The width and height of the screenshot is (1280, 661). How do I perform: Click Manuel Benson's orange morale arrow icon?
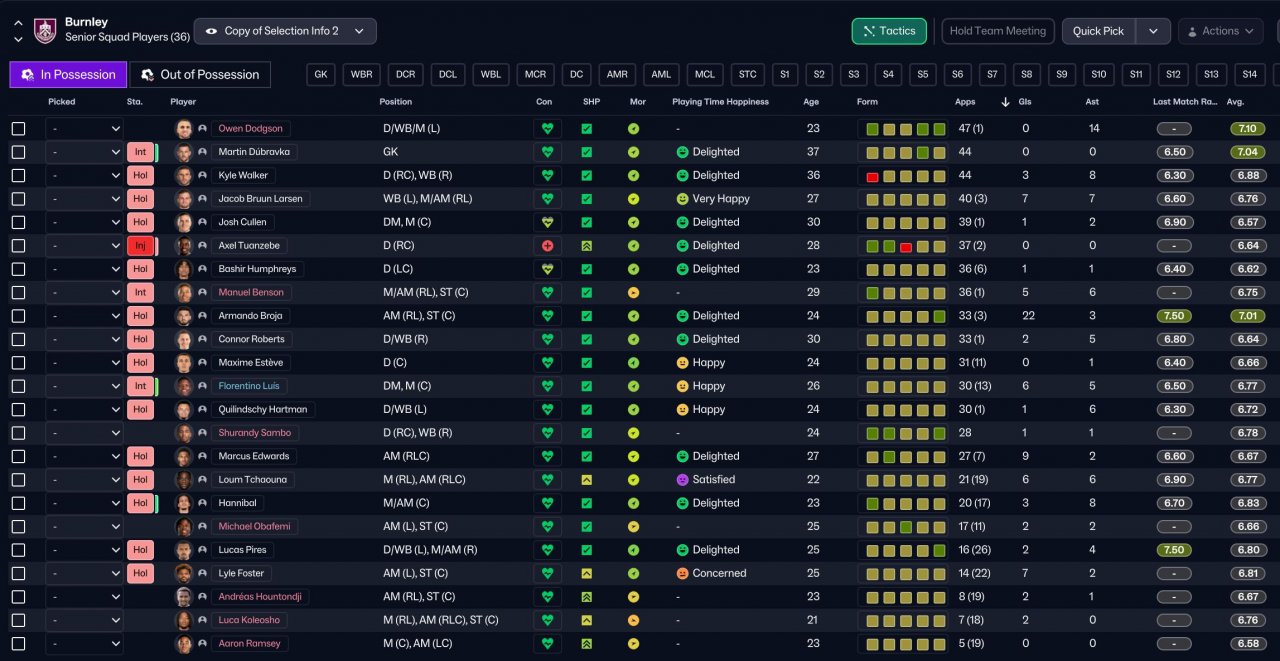point(633,293)
